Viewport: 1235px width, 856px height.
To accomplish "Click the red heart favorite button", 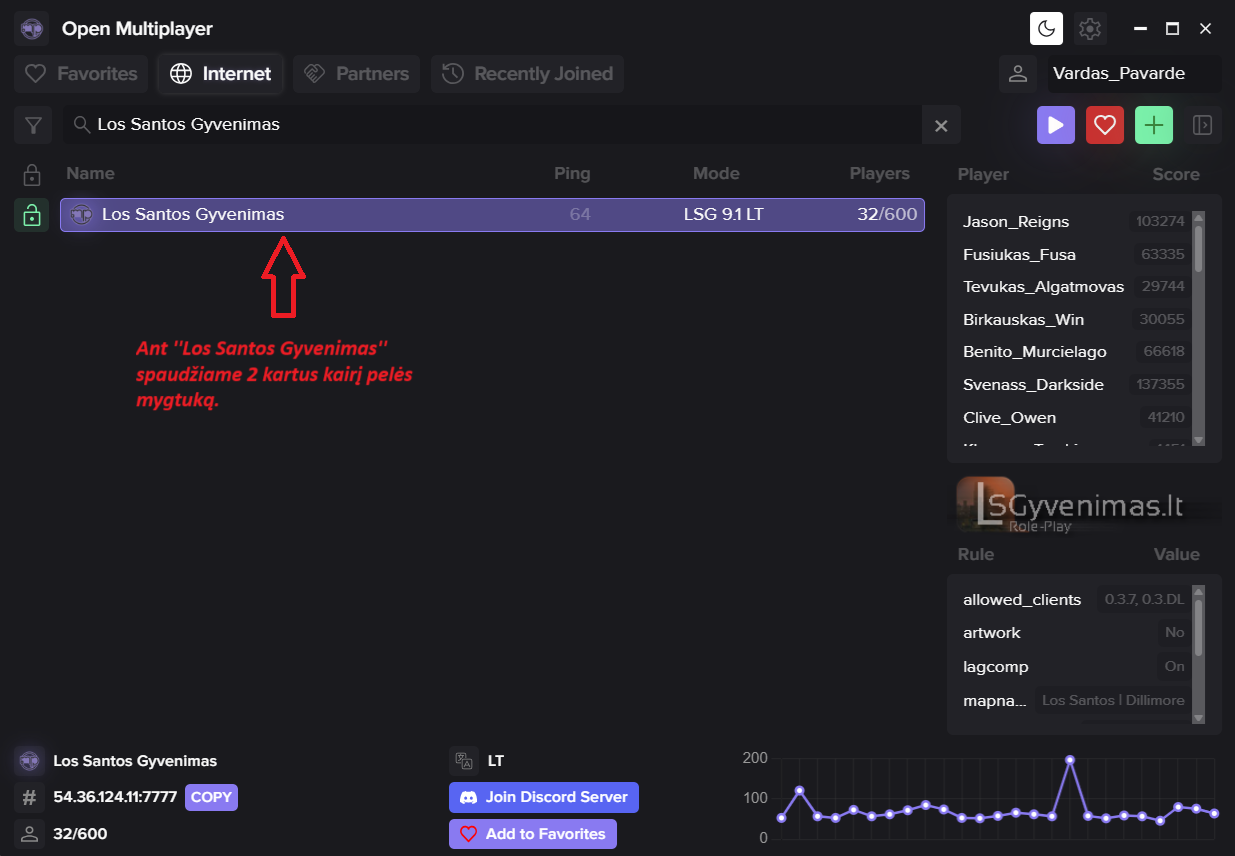I will [x=1104, y=125].
